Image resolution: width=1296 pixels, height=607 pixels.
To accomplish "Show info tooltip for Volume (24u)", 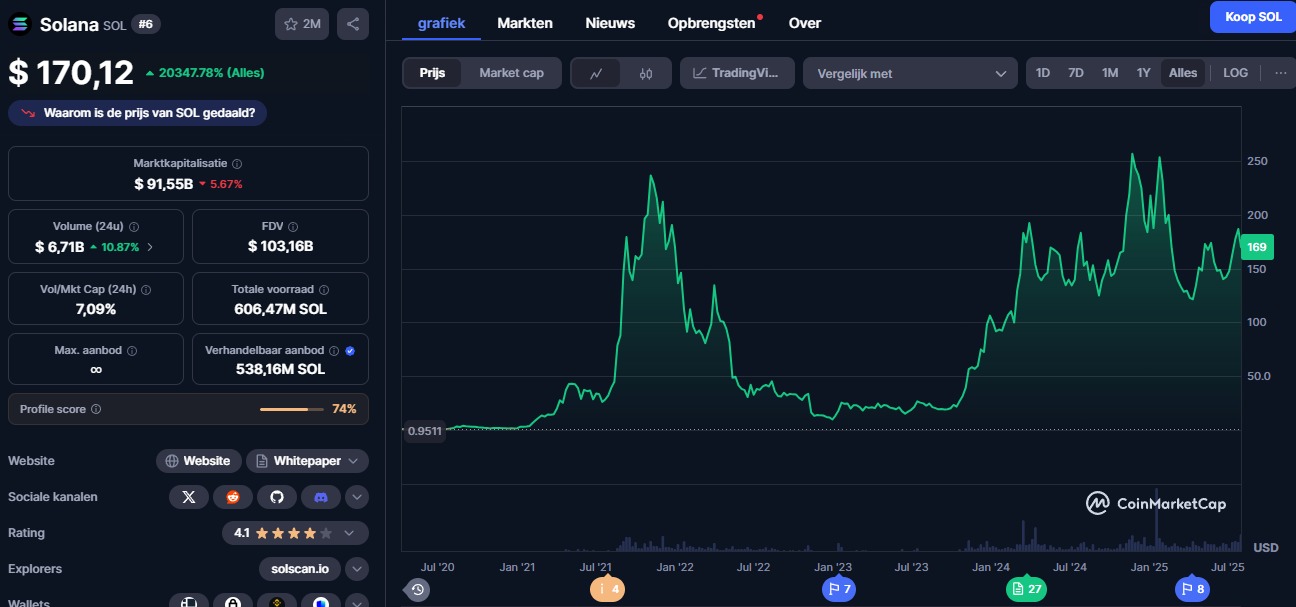I will 134,227.
